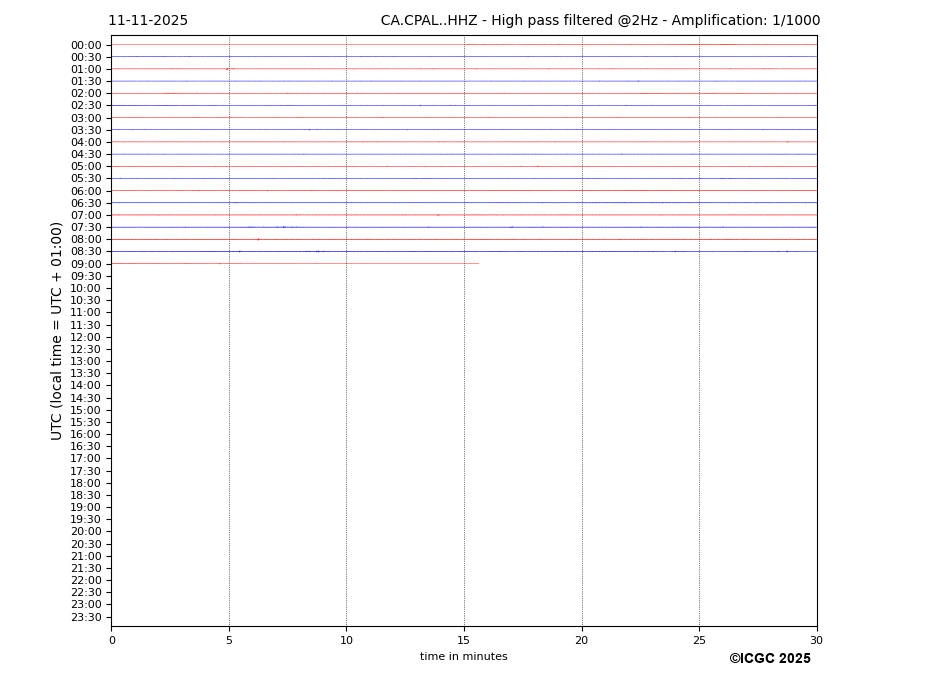Click the date 11-11-2025 in header
The width and height of the screenshot is (927, 696).
(x=148, y=21)
